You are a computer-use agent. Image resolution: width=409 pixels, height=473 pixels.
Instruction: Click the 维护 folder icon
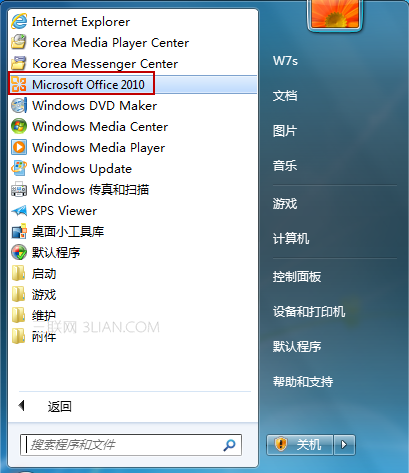click(19, 315)
